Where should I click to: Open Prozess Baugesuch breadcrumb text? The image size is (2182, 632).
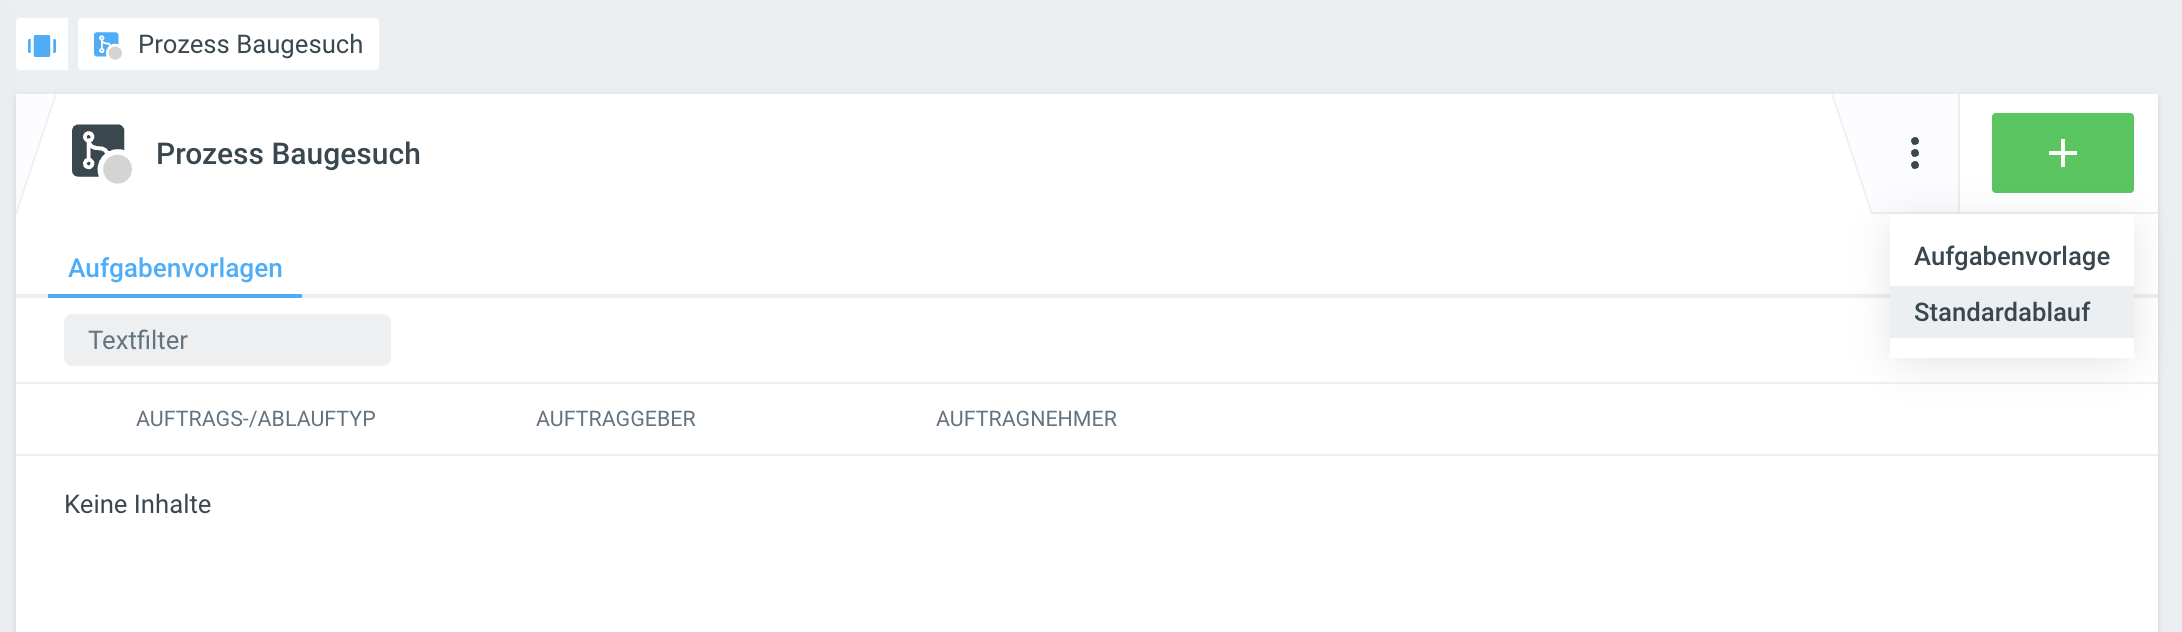click(250, 45)
